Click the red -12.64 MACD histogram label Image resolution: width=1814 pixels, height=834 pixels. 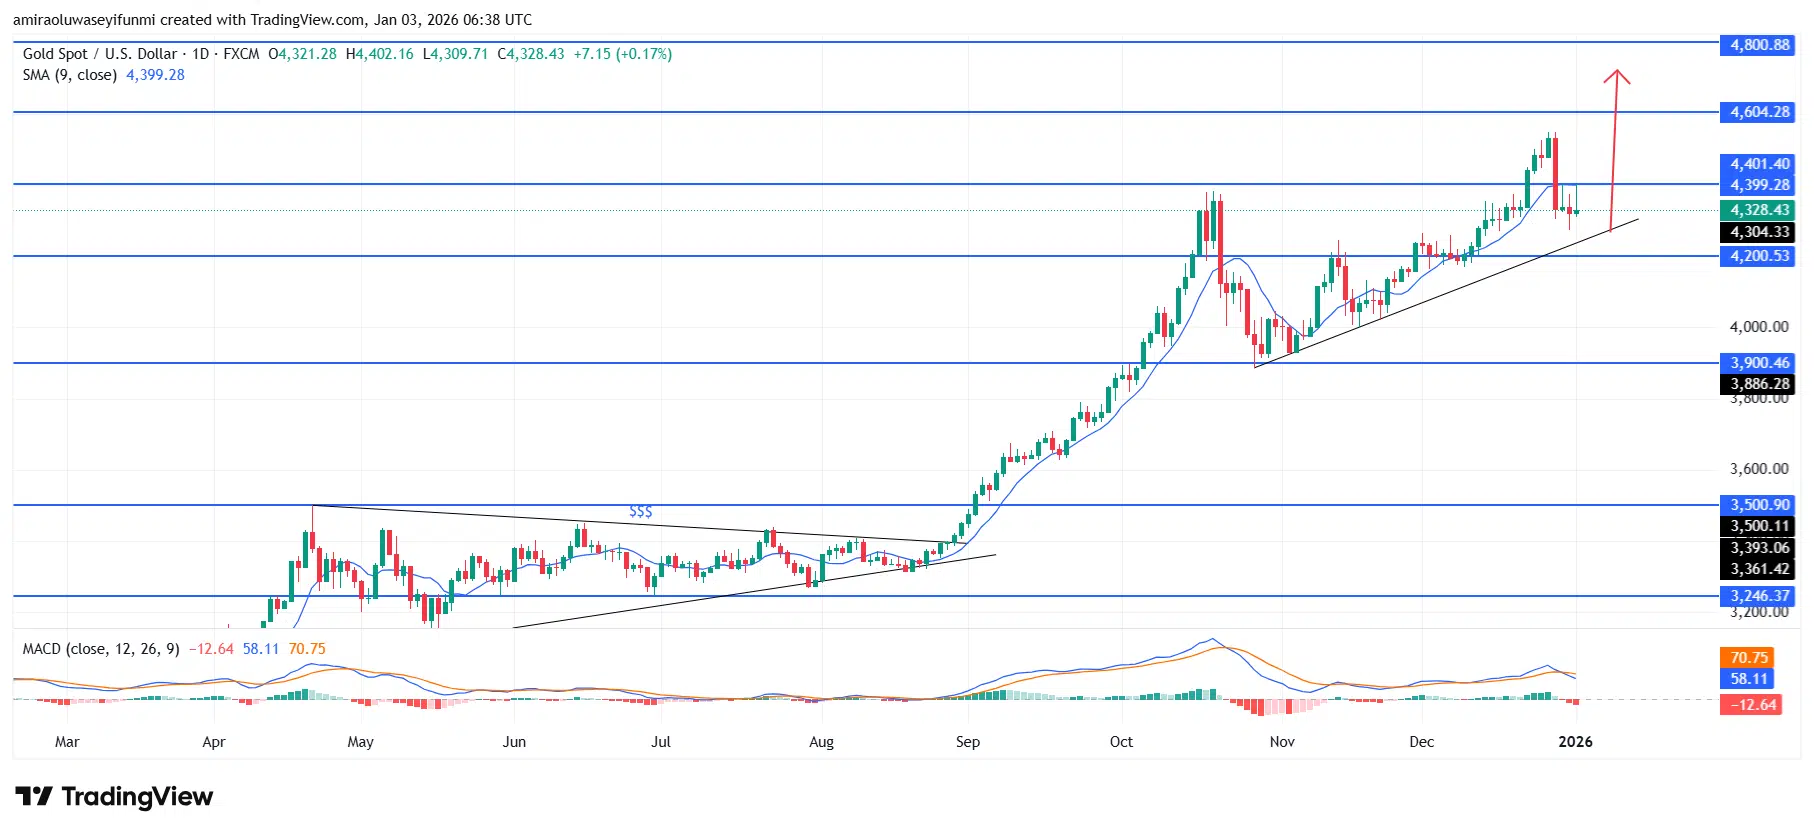[x=1749, y=705]
